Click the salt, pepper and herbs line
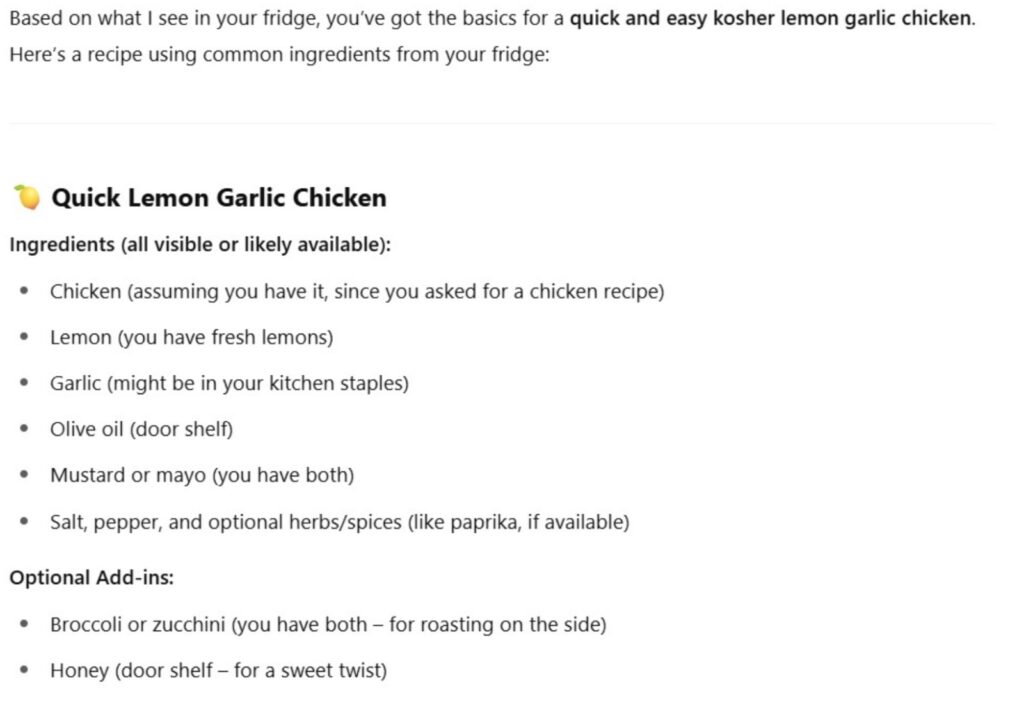This screenshot has width=1024, height=701. coord(340,523)
